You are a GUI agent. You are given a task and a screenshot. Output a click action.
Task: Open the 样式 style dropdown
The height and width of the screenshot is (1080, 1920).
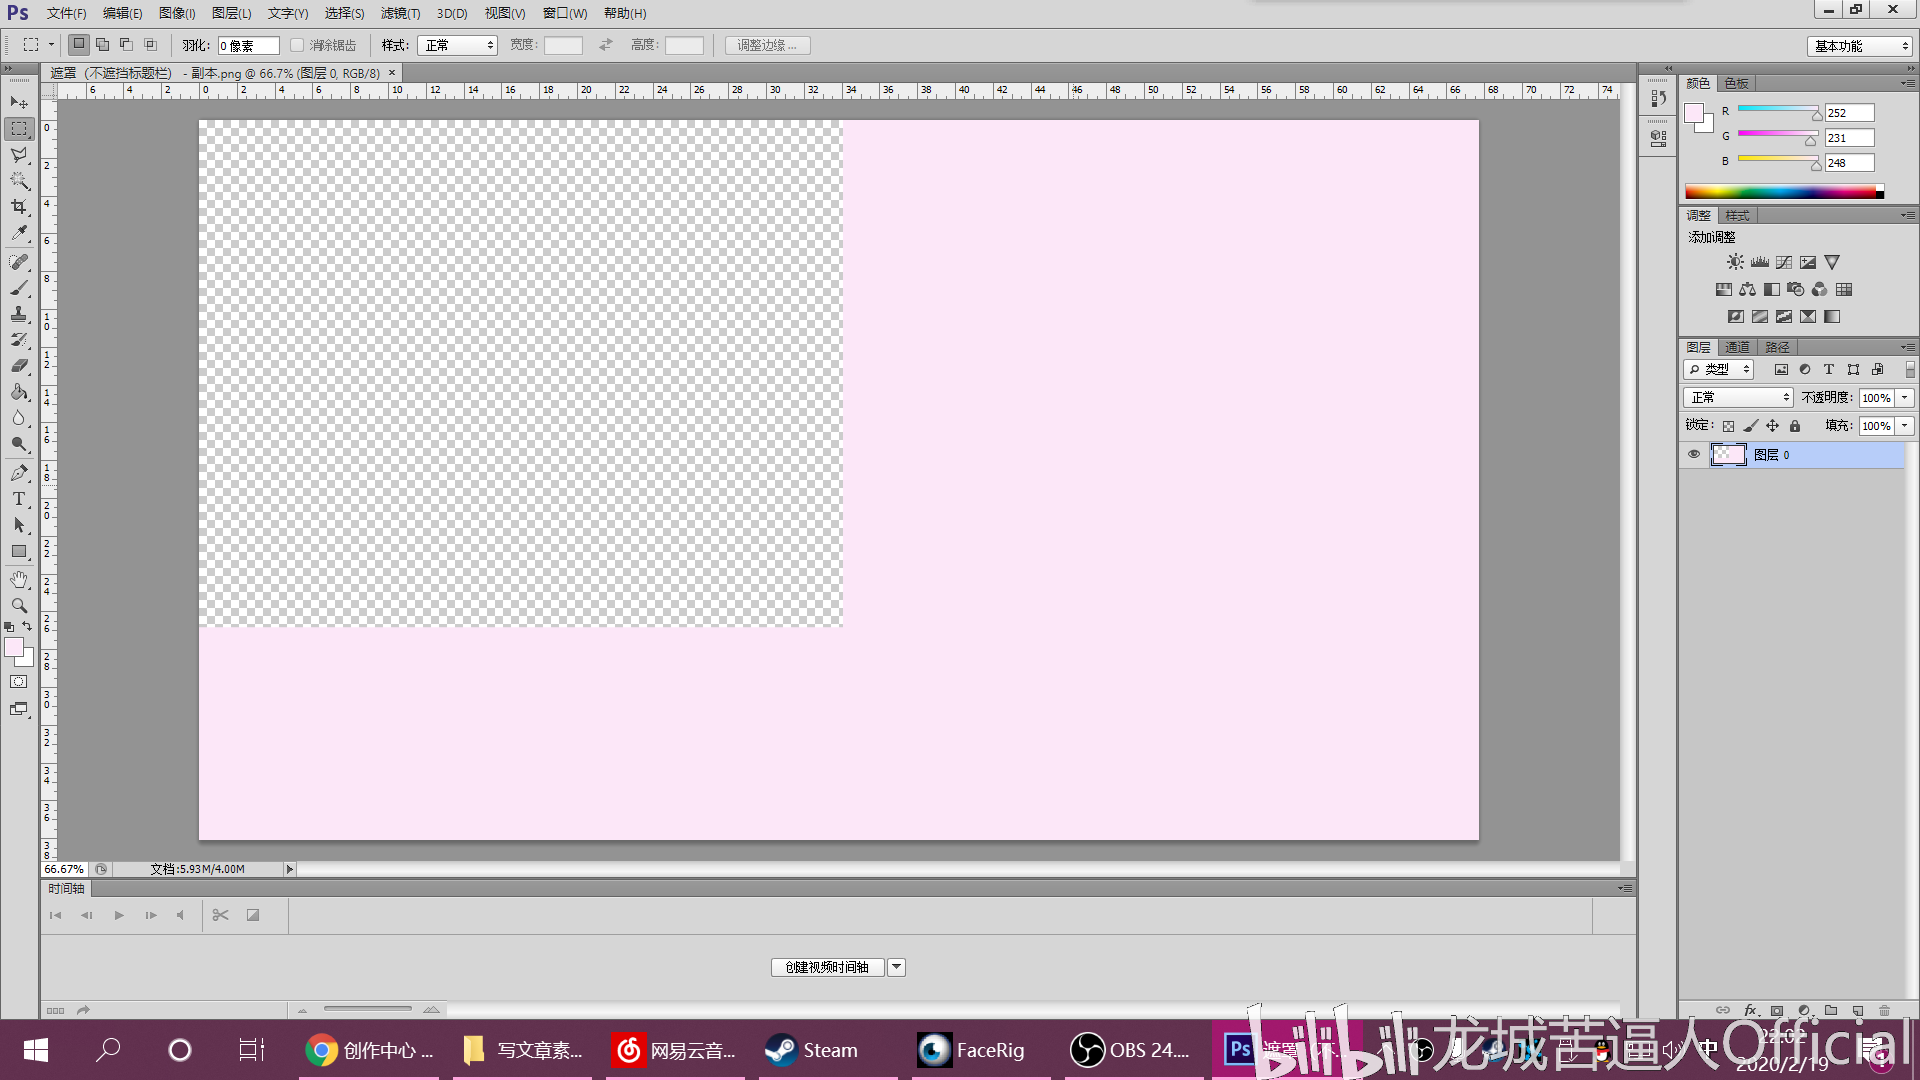pos(457,46)
